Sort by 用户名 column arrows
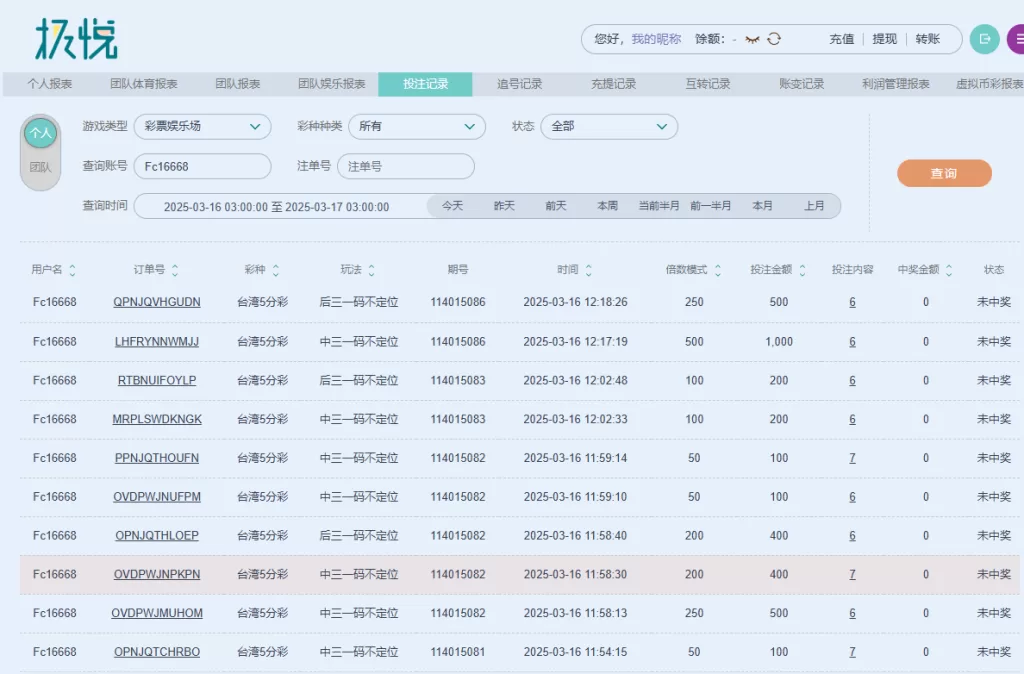Screen dimensions: 1024x674 pyautogui.click(x=72, y=270)
